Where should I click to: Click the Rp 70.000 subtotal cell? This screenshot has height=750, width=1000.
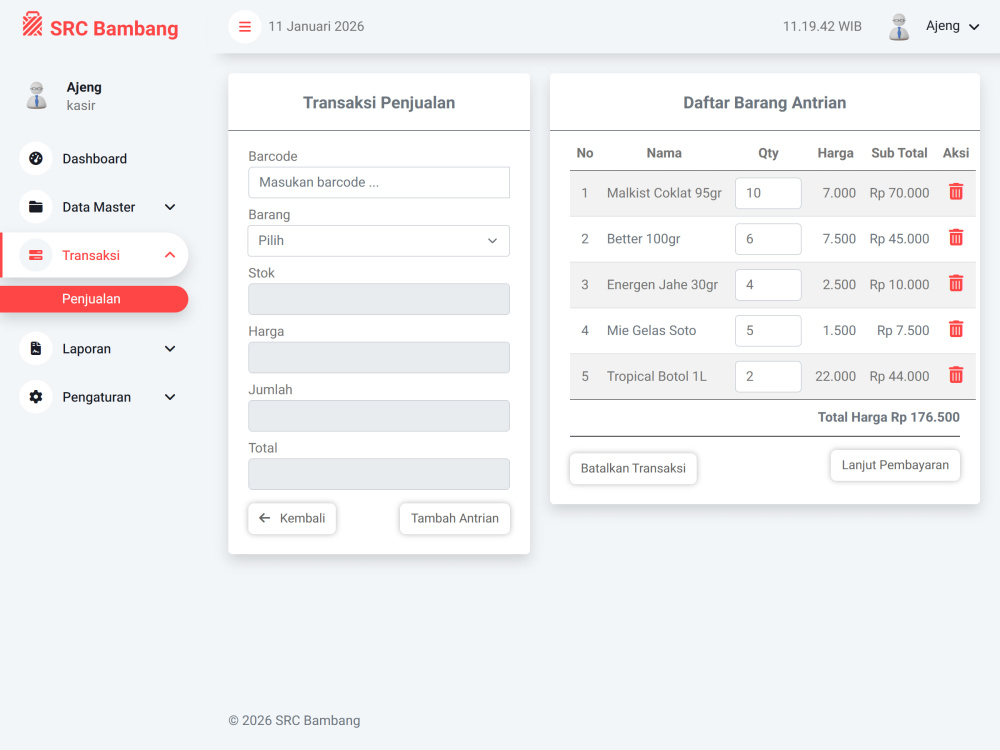[899, 193]
